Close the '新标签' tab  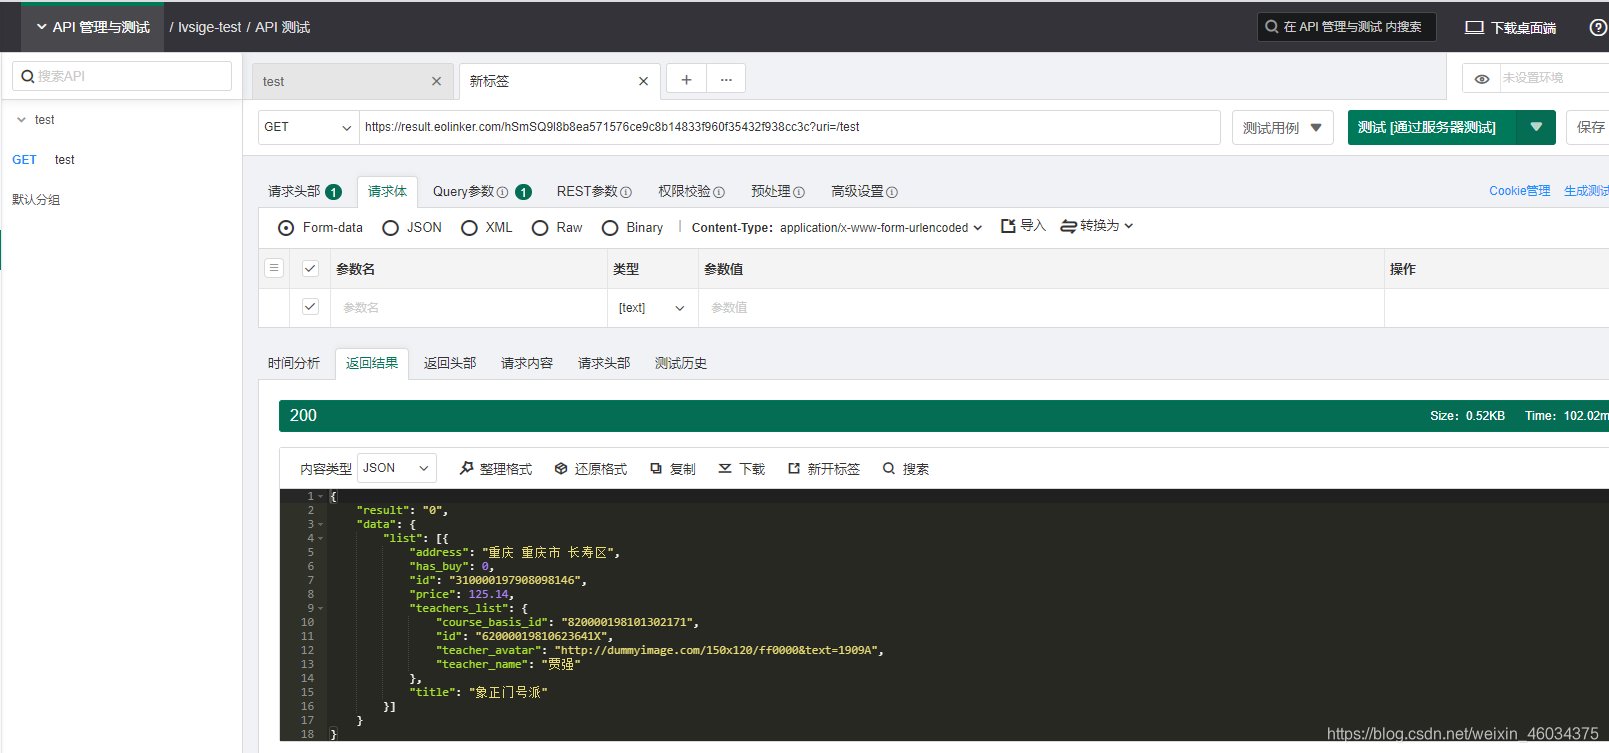643,82
